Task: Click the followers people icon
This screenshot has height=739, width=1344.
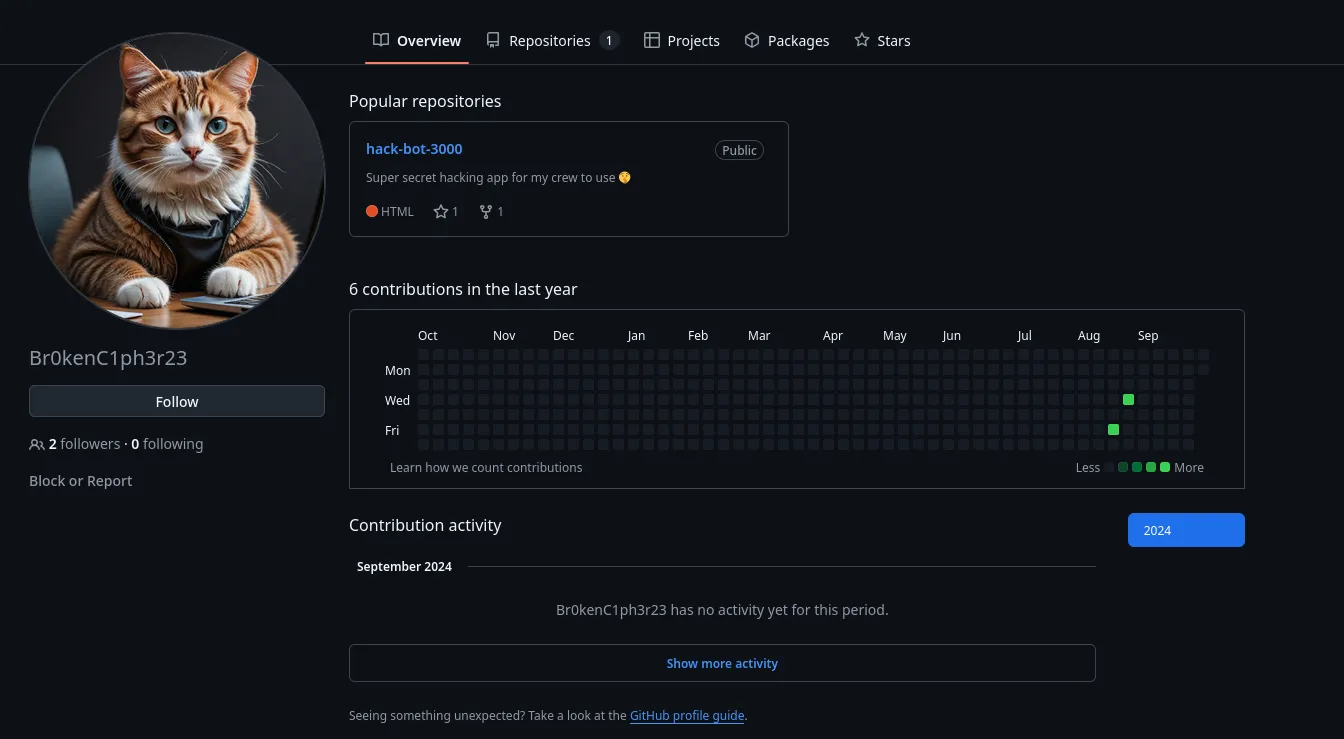Action: click(x=37, y=444)
